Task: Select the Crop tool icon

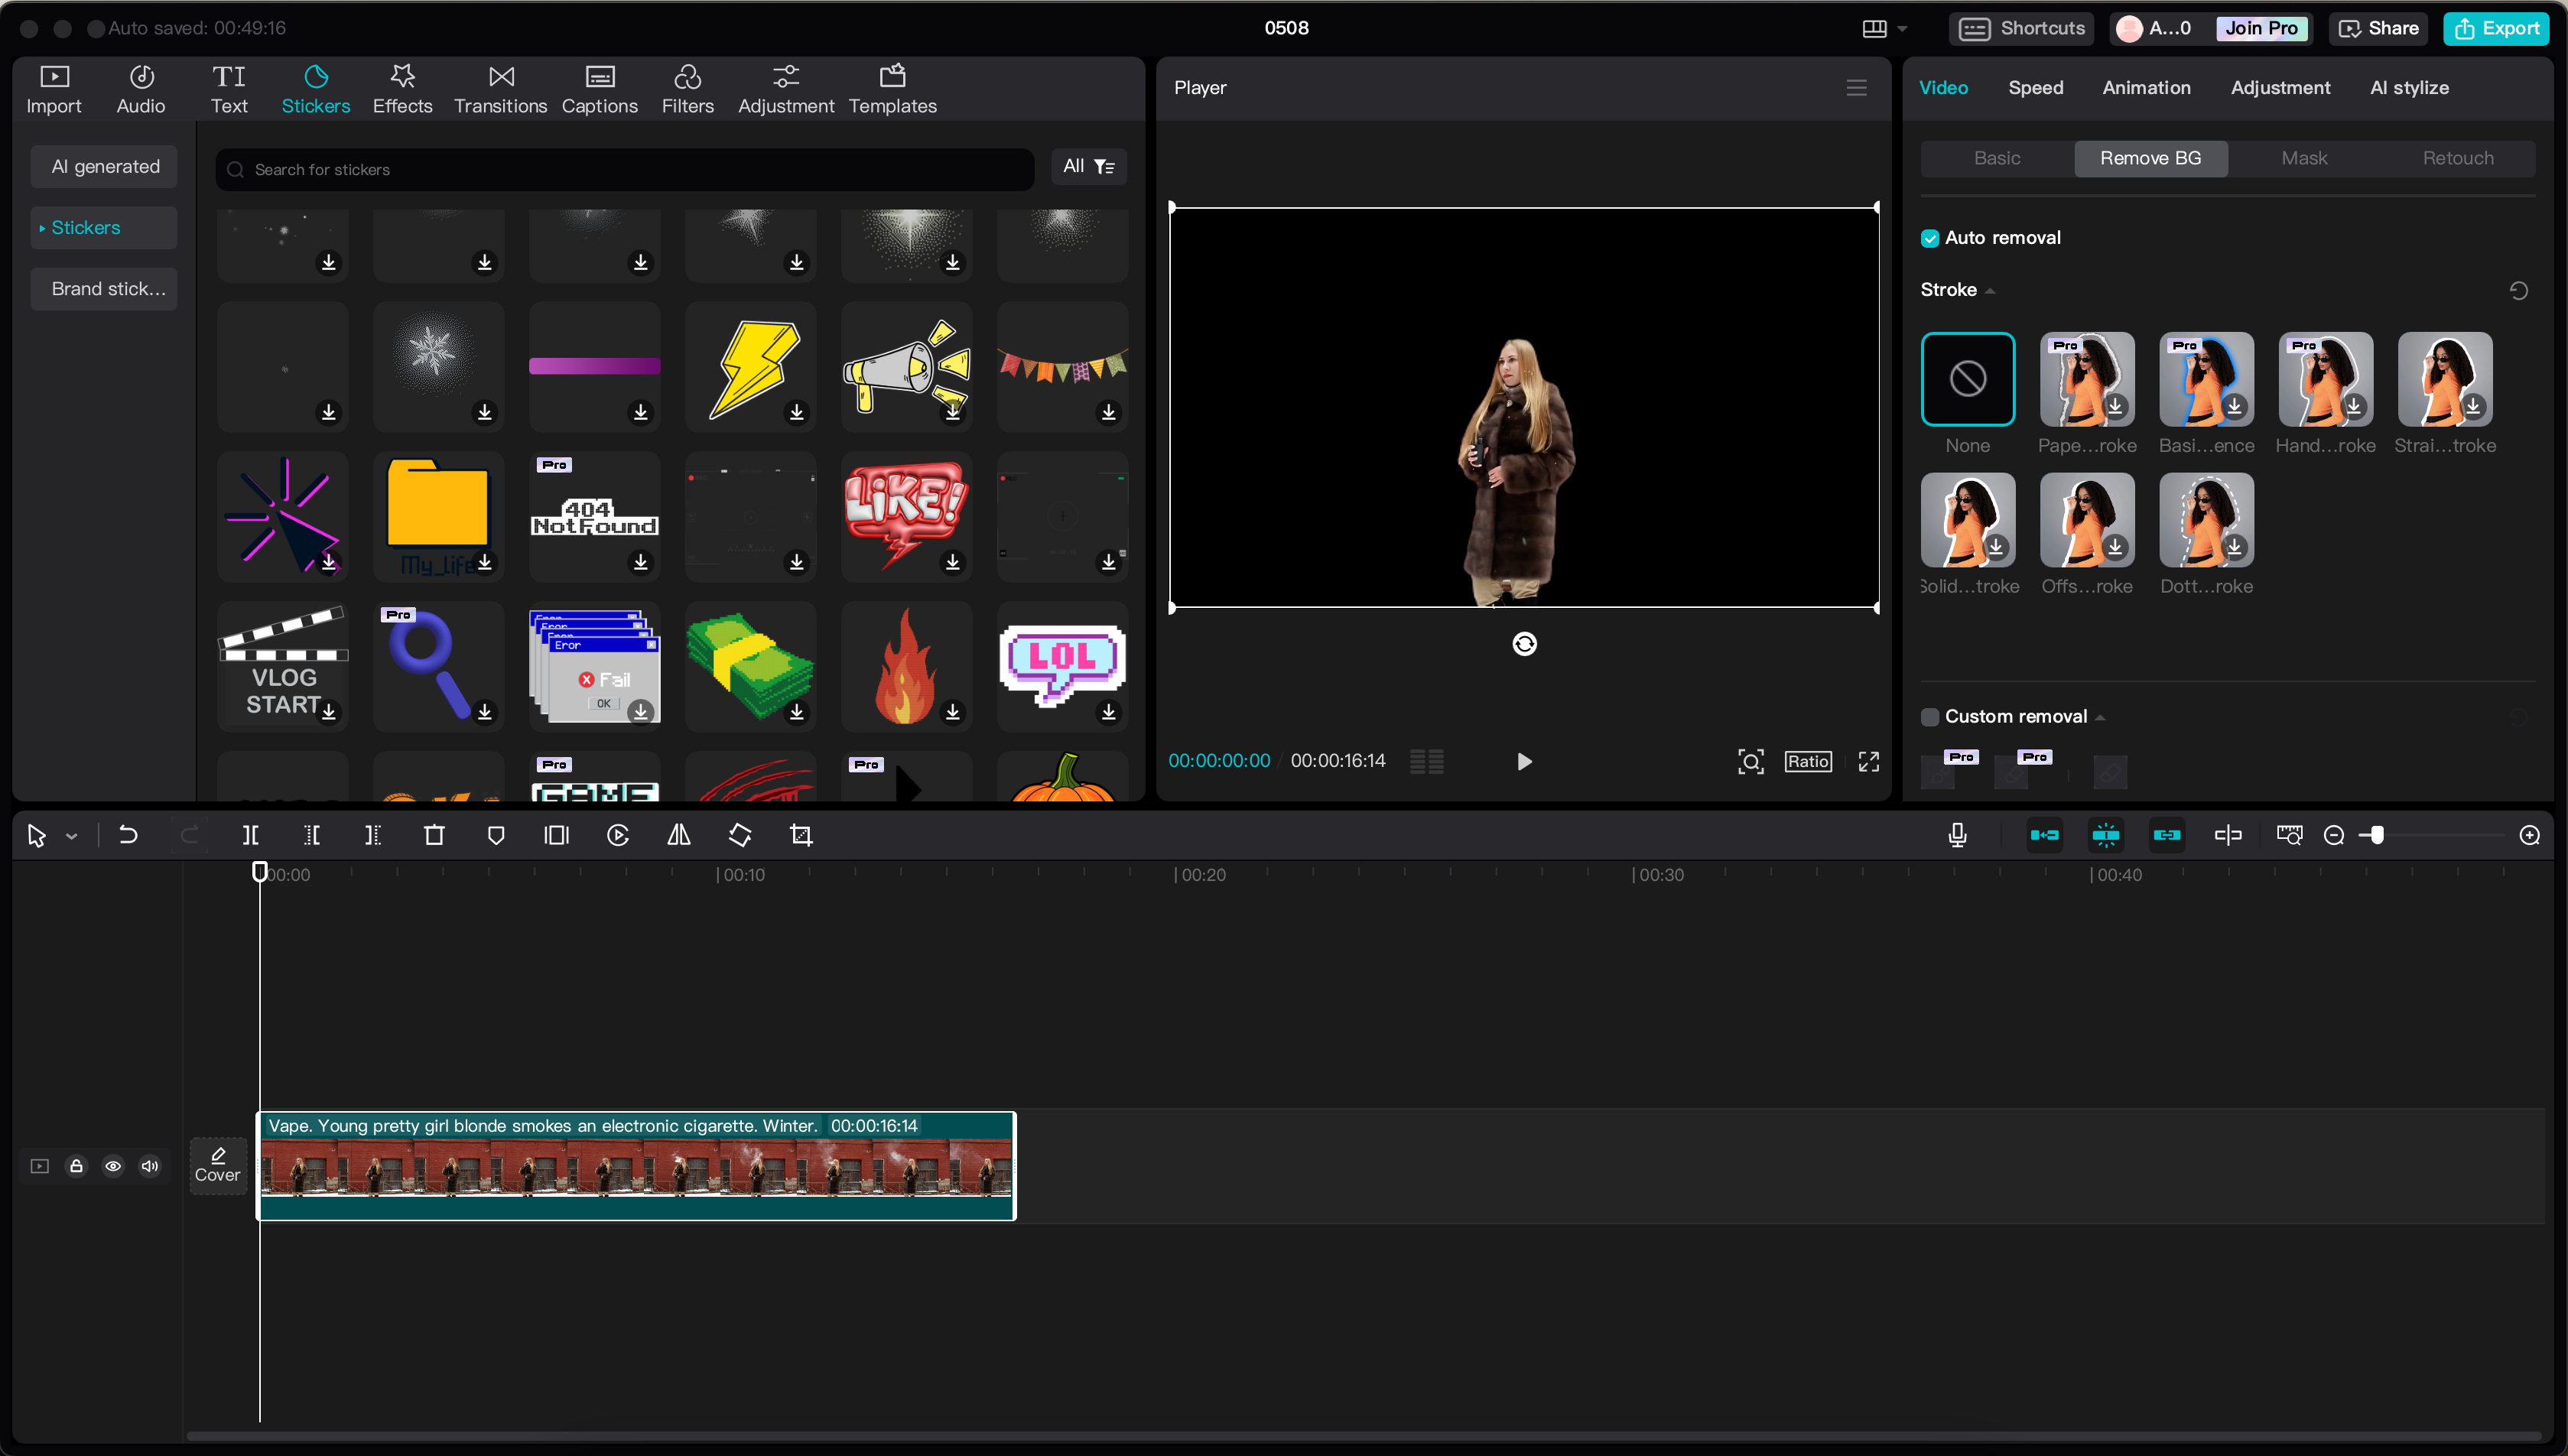Action: point(801,835)
